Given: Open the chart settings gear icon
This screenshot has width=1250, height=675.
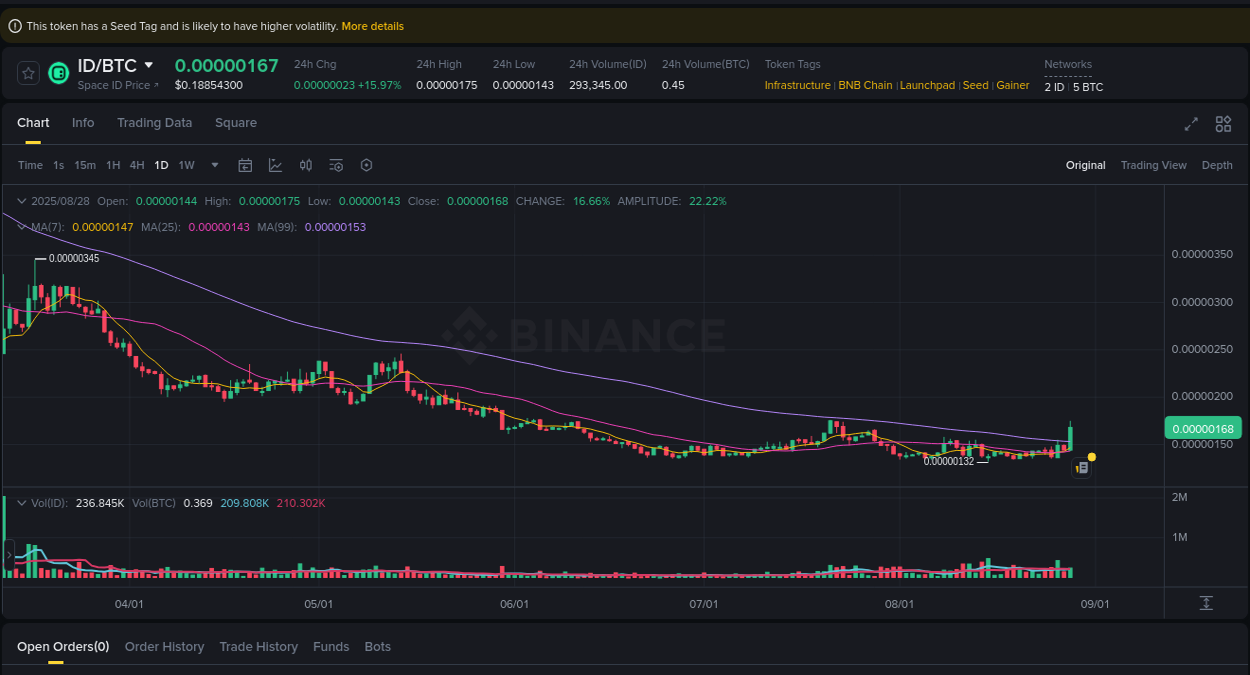Looking at the screenshot, I should tap(366, 165).
